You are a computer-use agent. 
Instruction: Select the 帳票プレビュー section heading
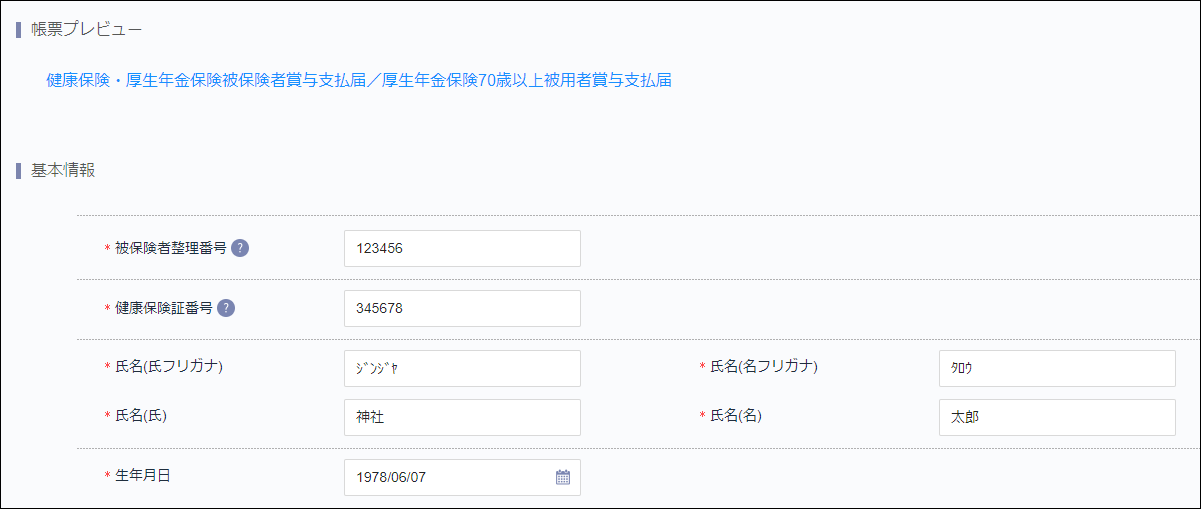point(86,29)
